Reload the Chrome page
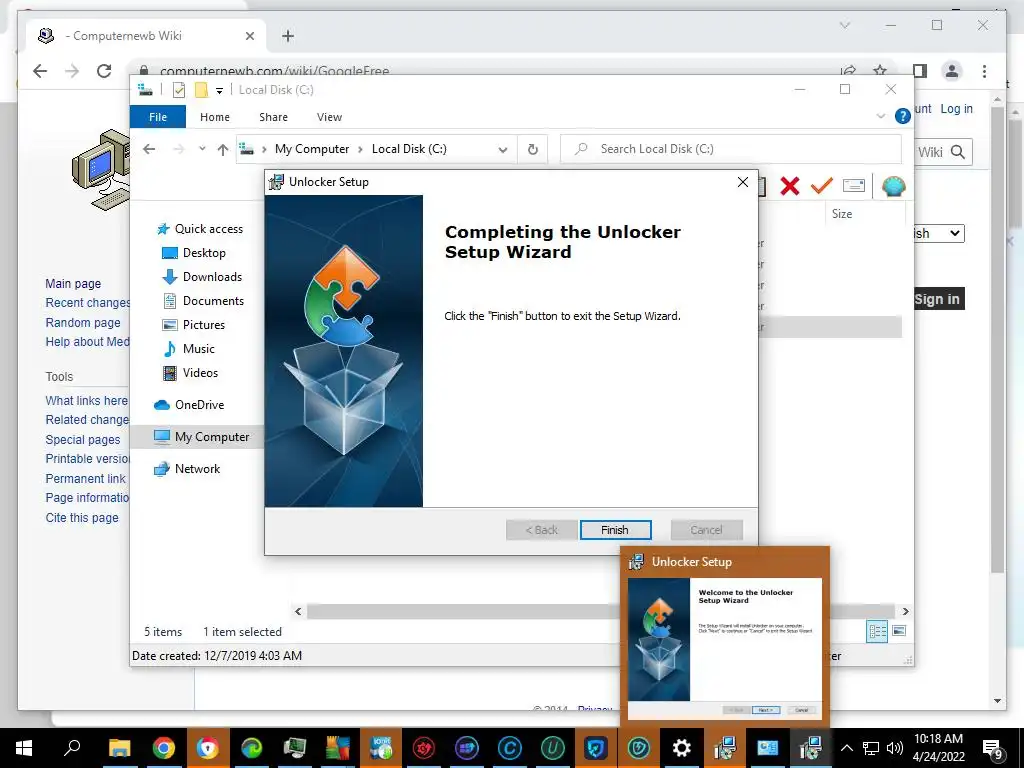Screen dimensions: 1024x768 (104, 71)
